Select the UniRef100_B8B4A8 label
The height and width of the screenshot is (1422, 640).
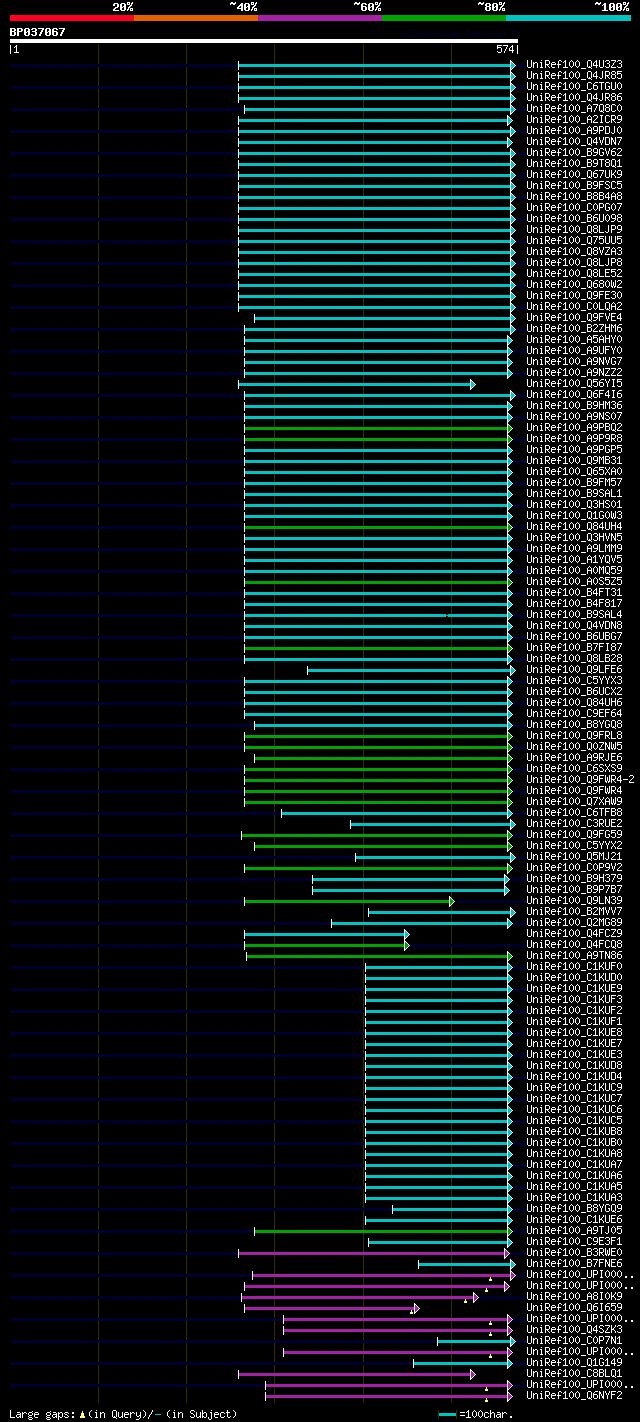(574, 196)
